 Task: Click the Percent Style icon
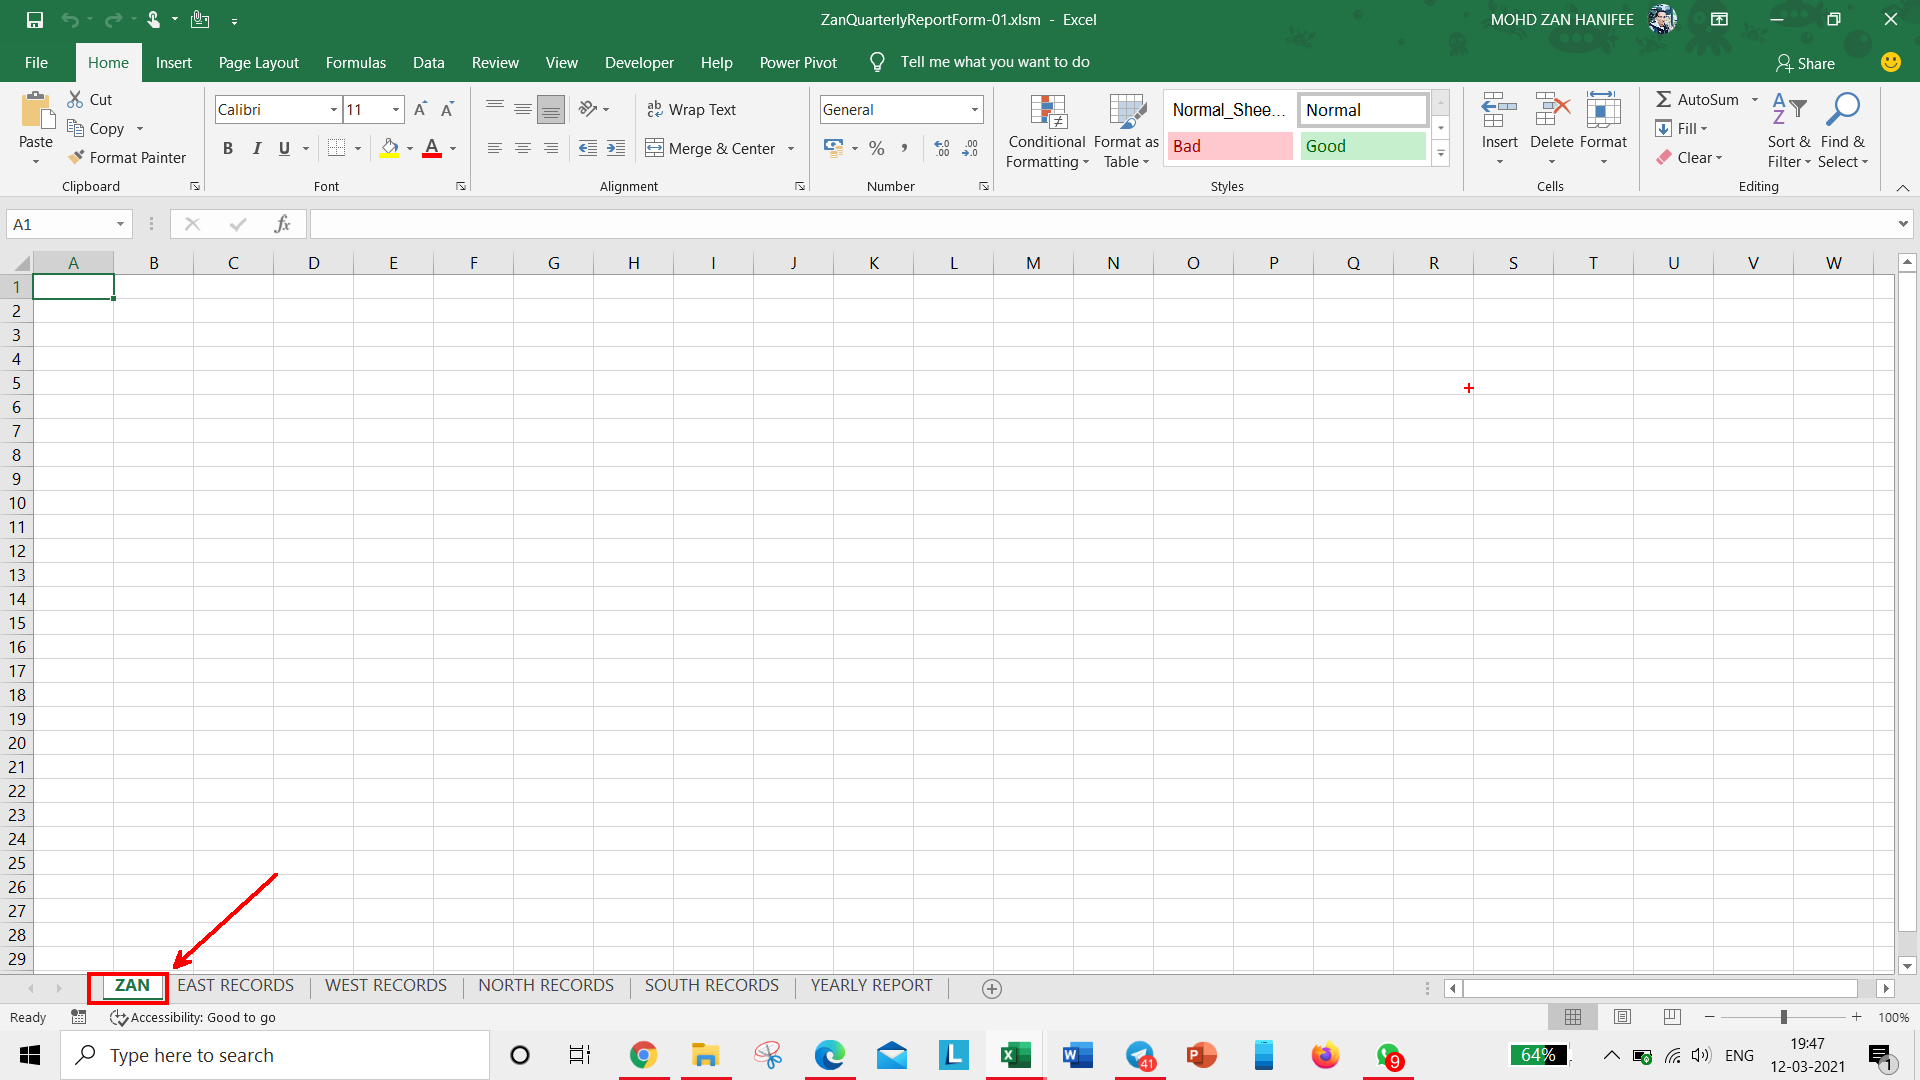[876, 148]
